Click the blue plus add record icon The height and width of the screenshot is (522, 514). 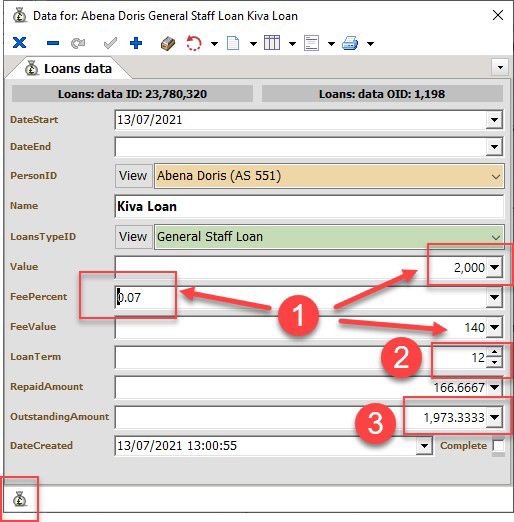click(136, 43)
